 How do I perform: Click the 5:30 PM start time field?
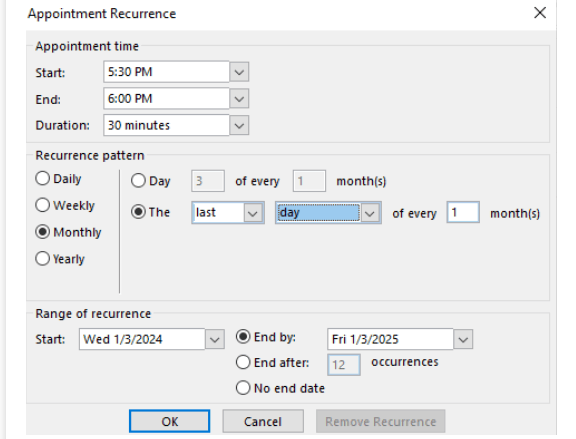166,72
